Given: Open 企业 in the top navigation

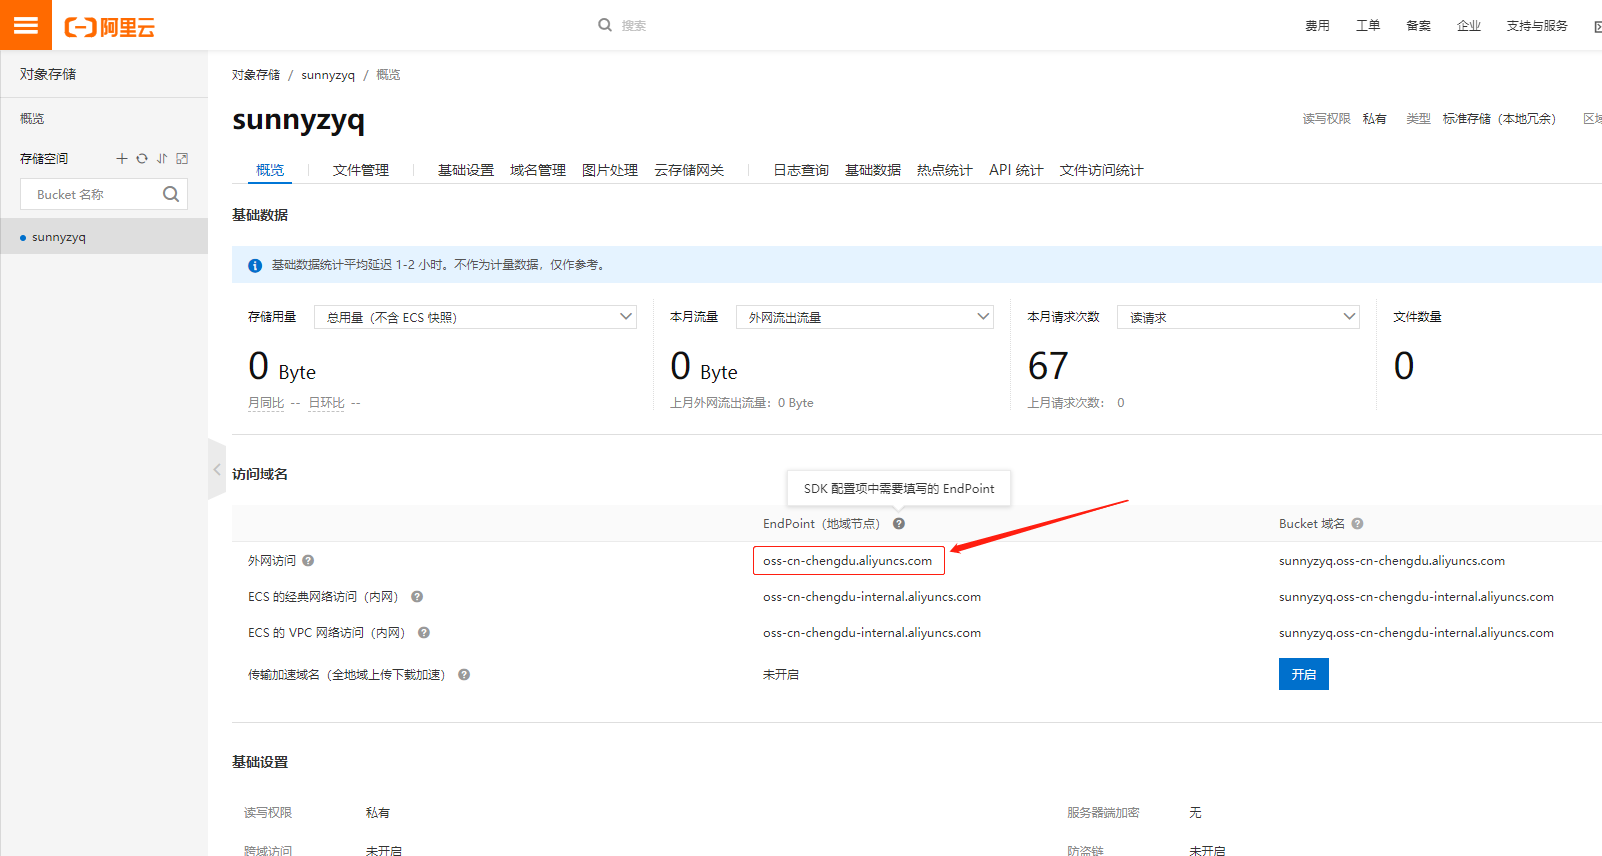Looking at the screenshot, I should [x=1469, y=26].
